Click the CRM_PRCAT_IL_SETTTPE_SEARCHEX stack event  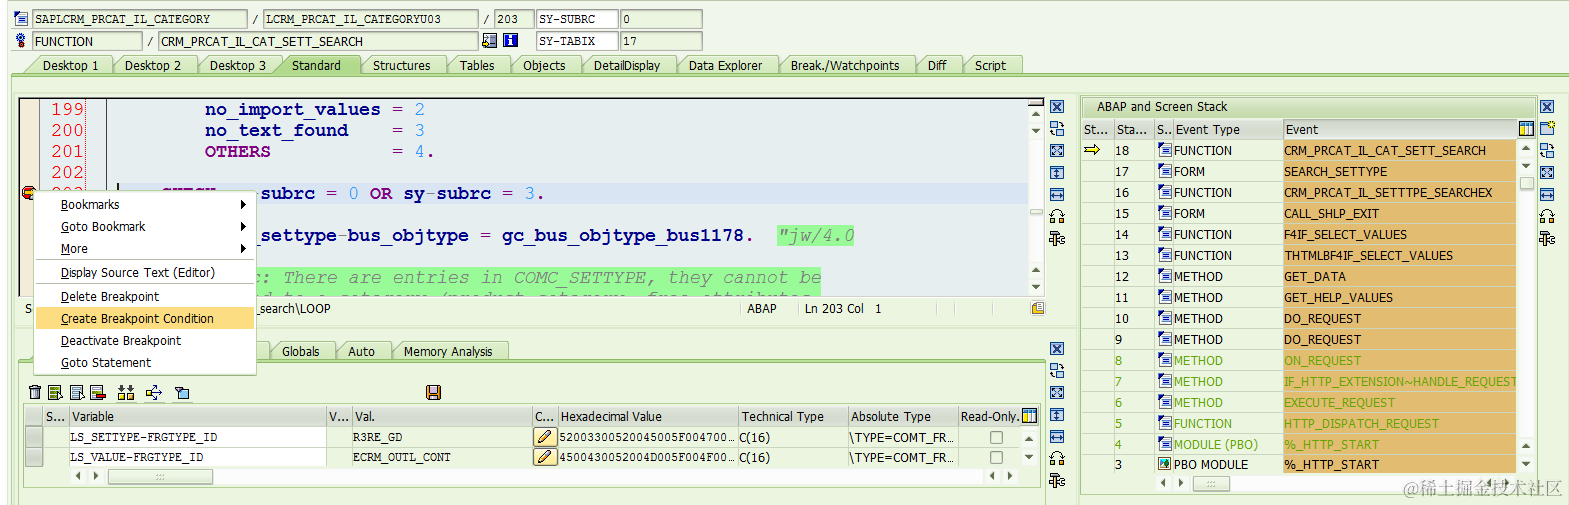[x=1399, y=192]
